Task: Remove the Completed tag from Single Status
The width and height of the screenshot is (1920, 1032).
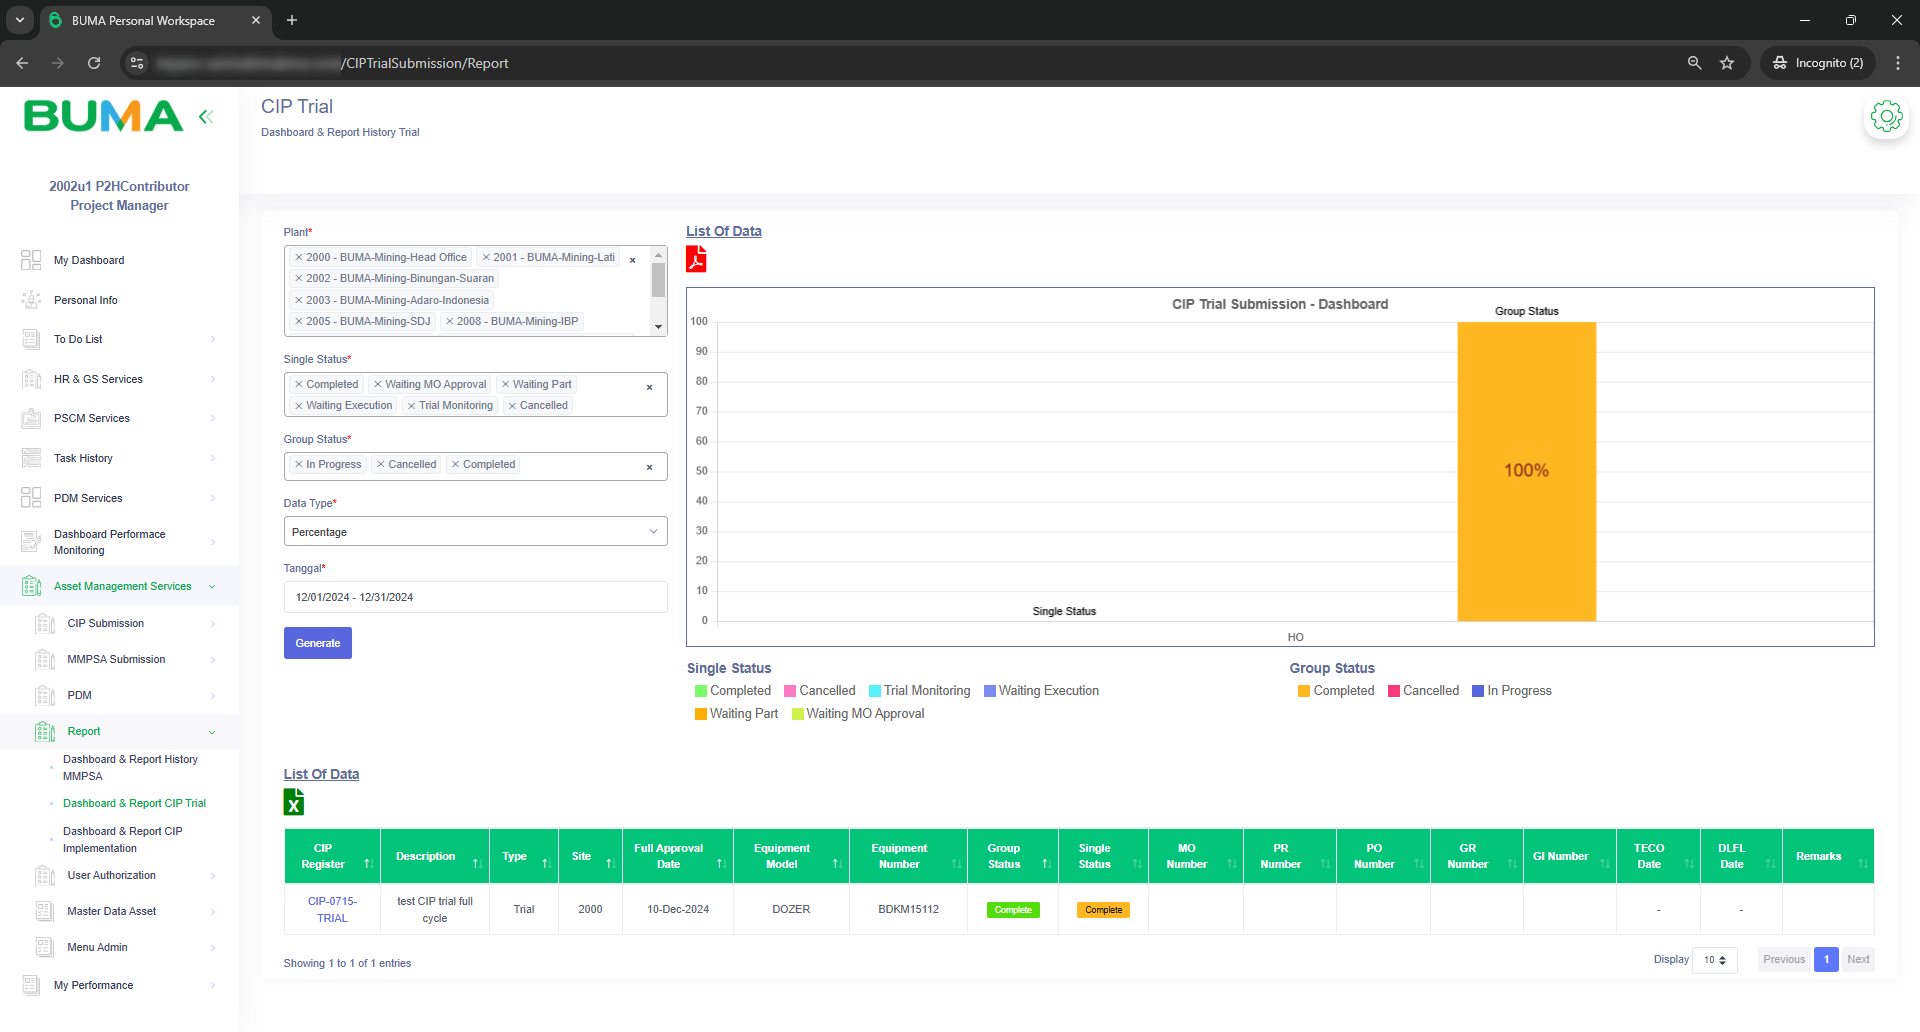Action: [299, 384]
